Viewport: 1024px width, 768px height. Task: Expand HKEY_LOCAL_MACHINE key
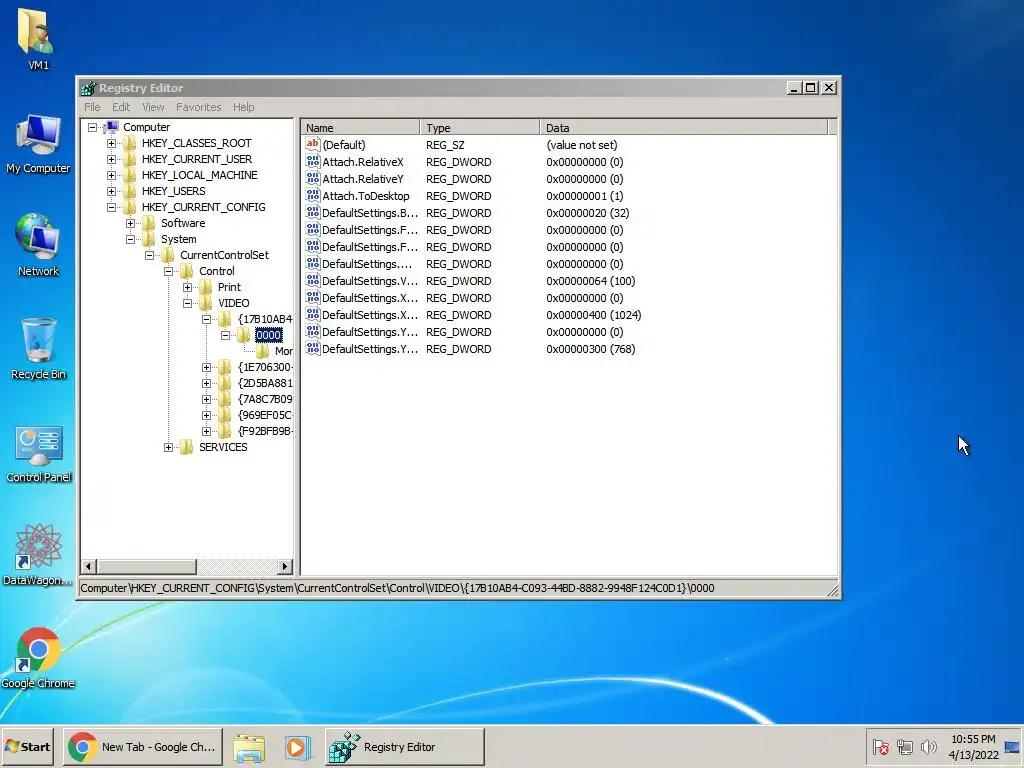tap(111, 175)
